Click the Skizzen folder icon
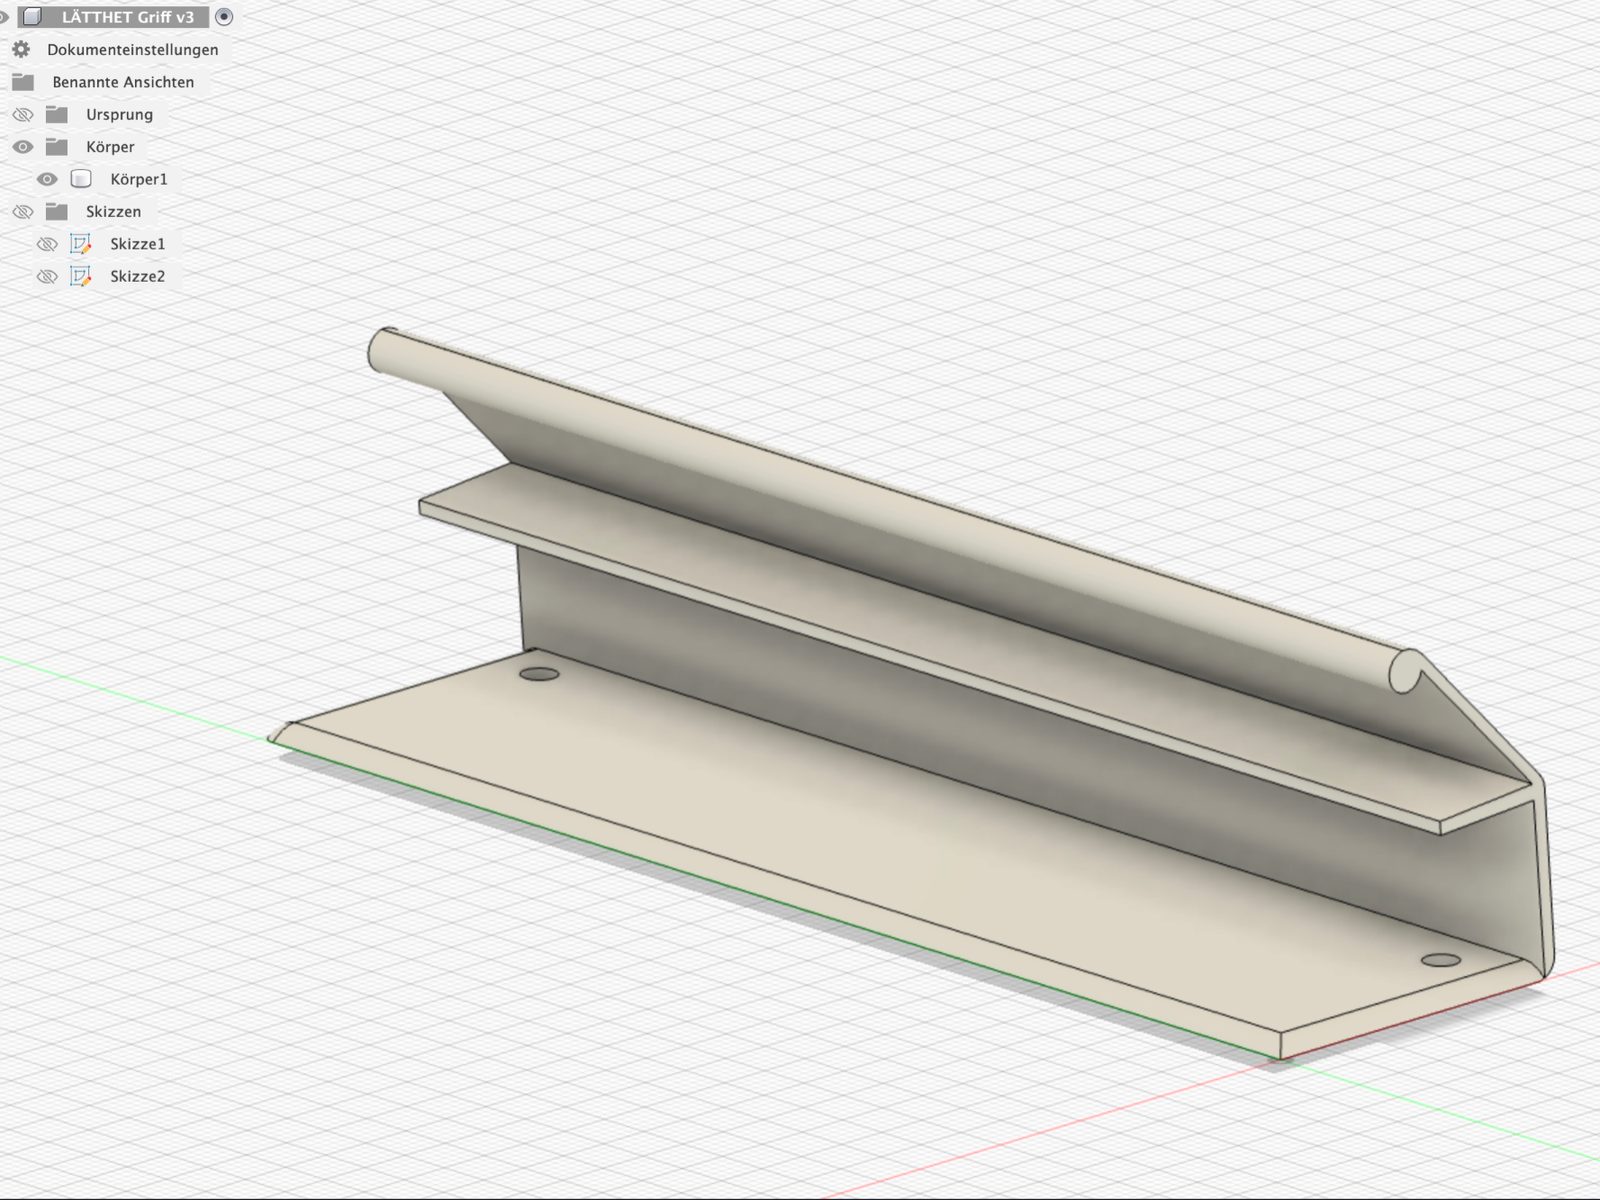Viewport: 1600px width, 1200px height. click(57, 212)
